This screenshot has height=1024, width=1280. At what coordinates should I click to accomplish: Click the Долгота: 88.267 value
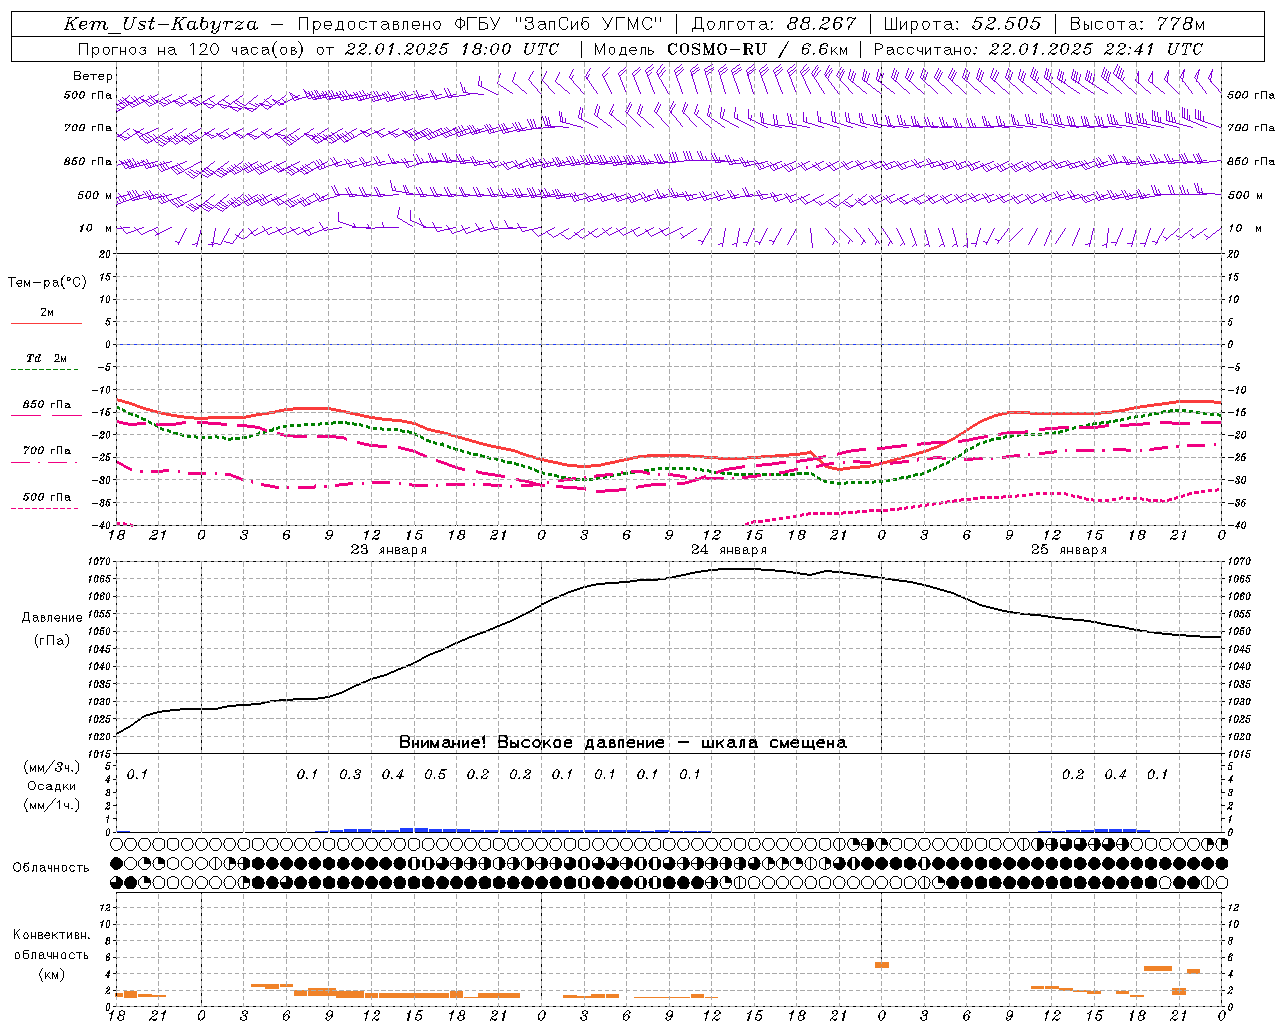tap(773, 24)
